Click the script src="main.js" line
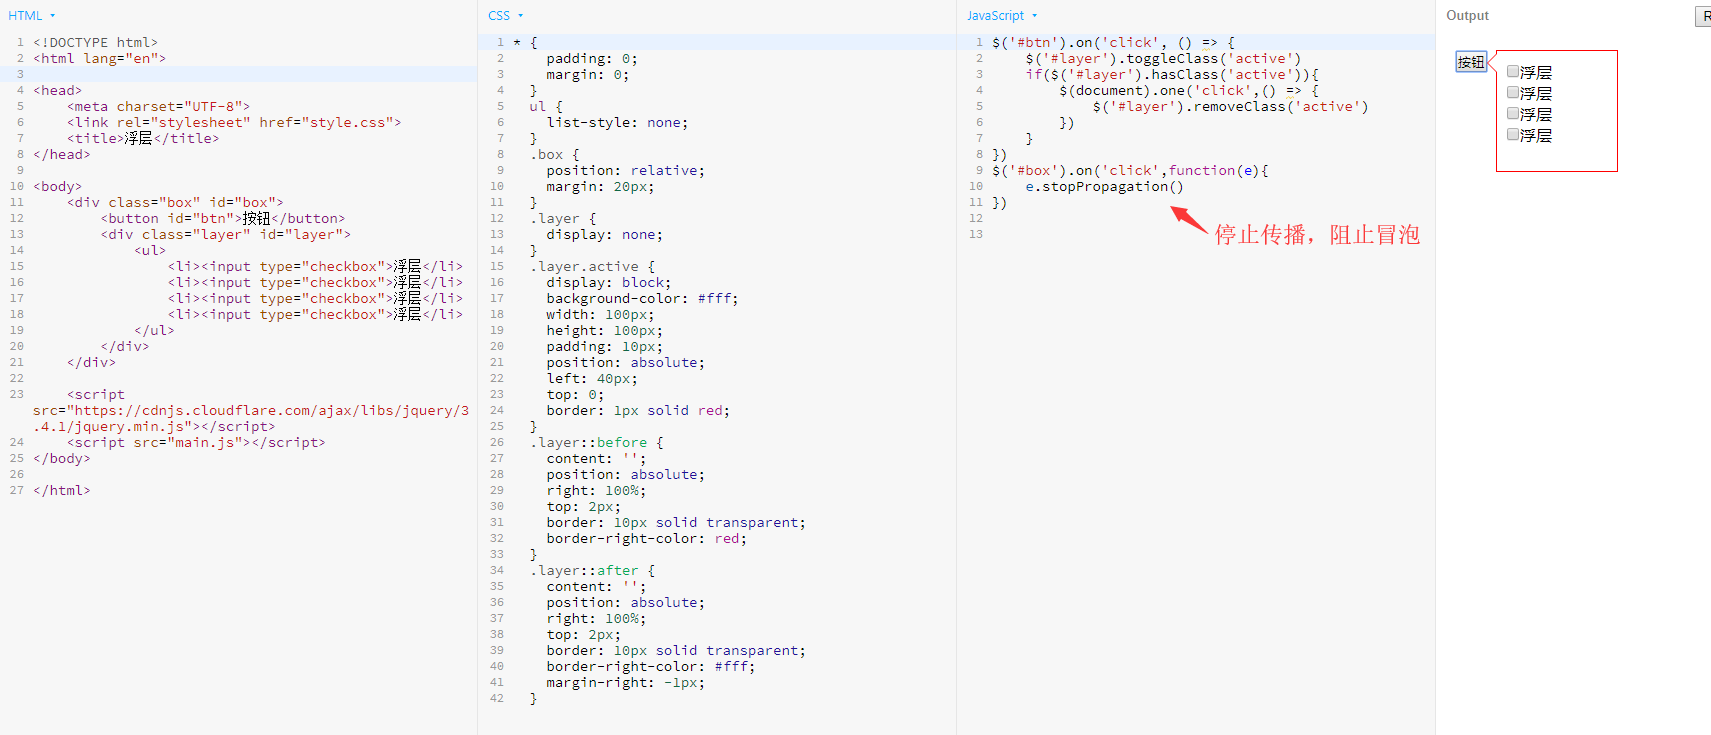The width and height of the screenshot is (1711, 735). (x=196, y=442)
